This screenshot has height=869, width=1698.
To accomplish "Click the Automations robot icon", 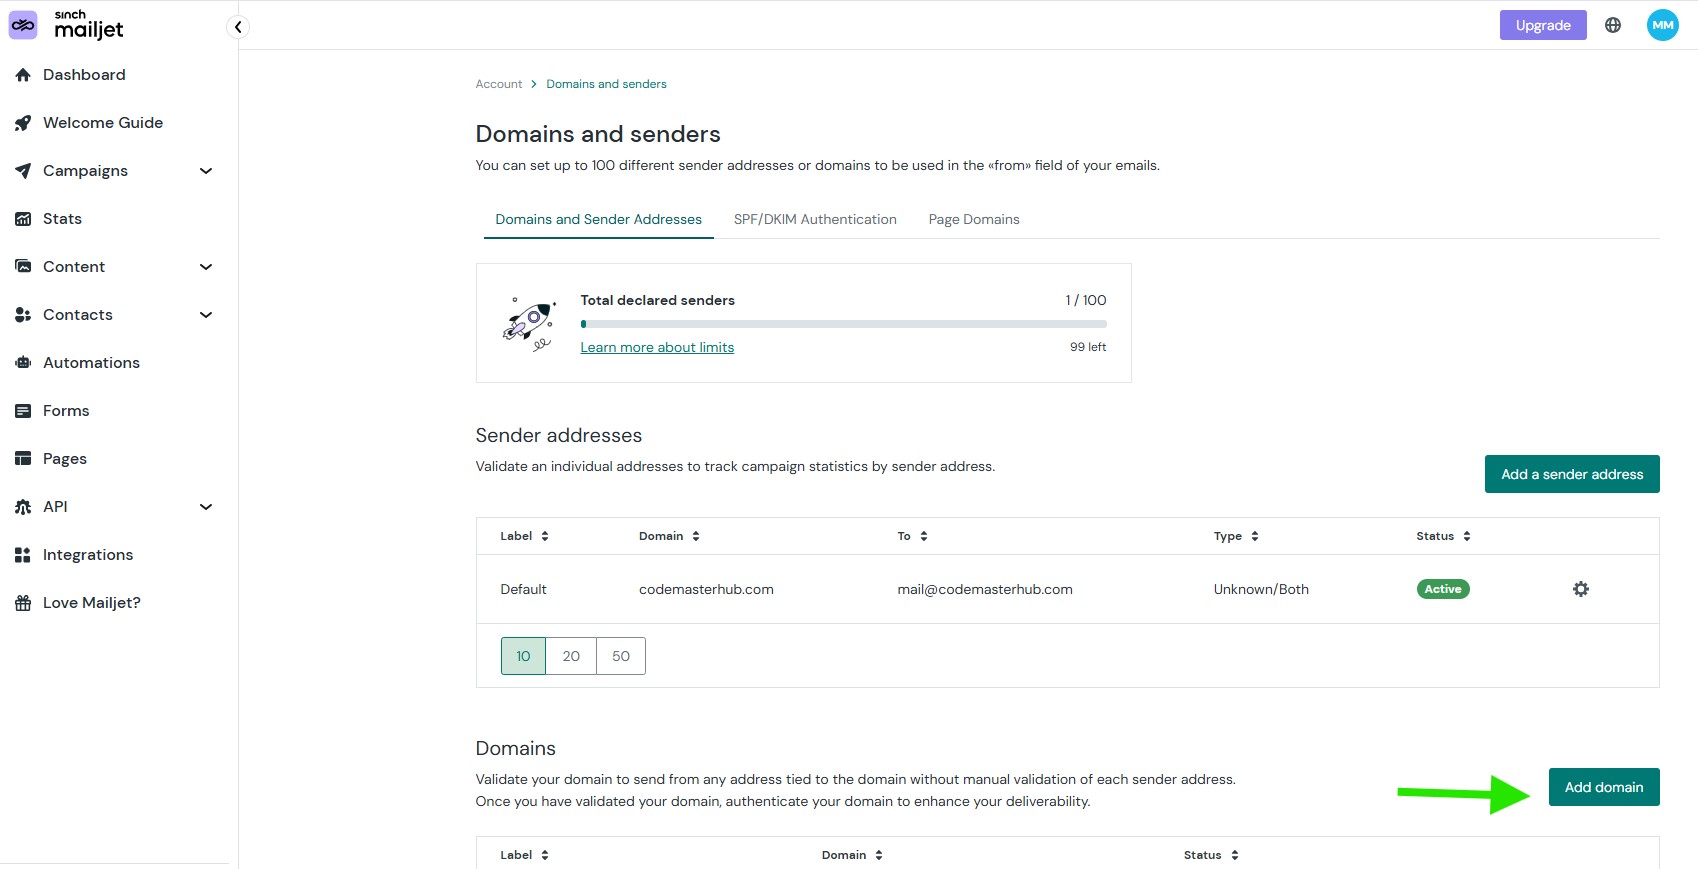I will click(x=23, y=363).
